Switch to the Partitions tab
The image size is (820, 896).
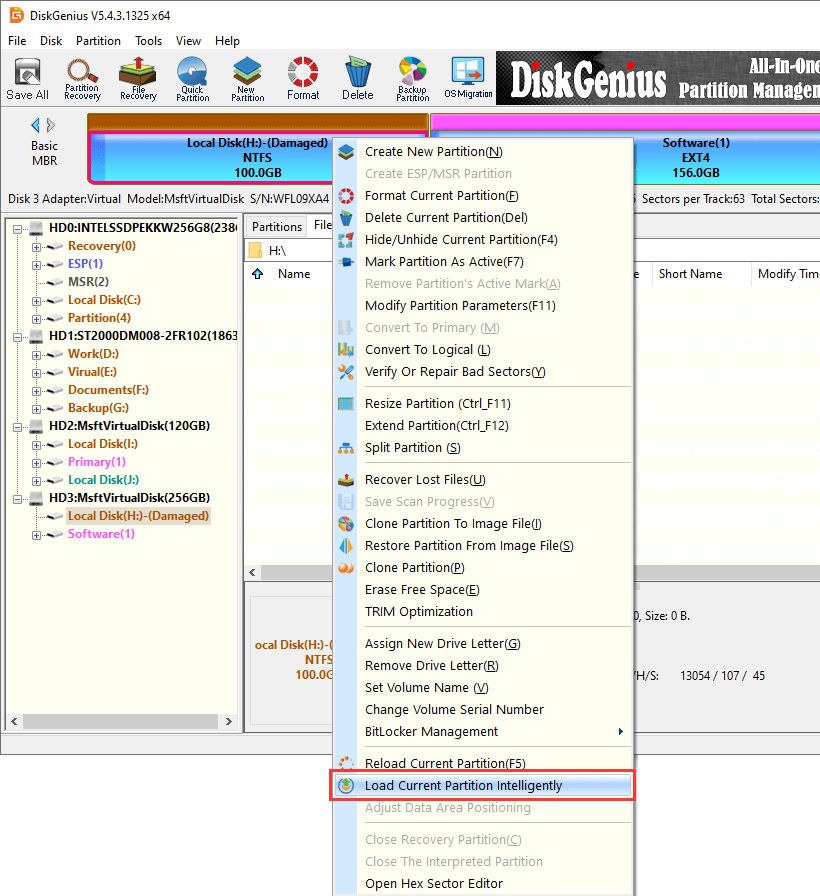(277, 227)
